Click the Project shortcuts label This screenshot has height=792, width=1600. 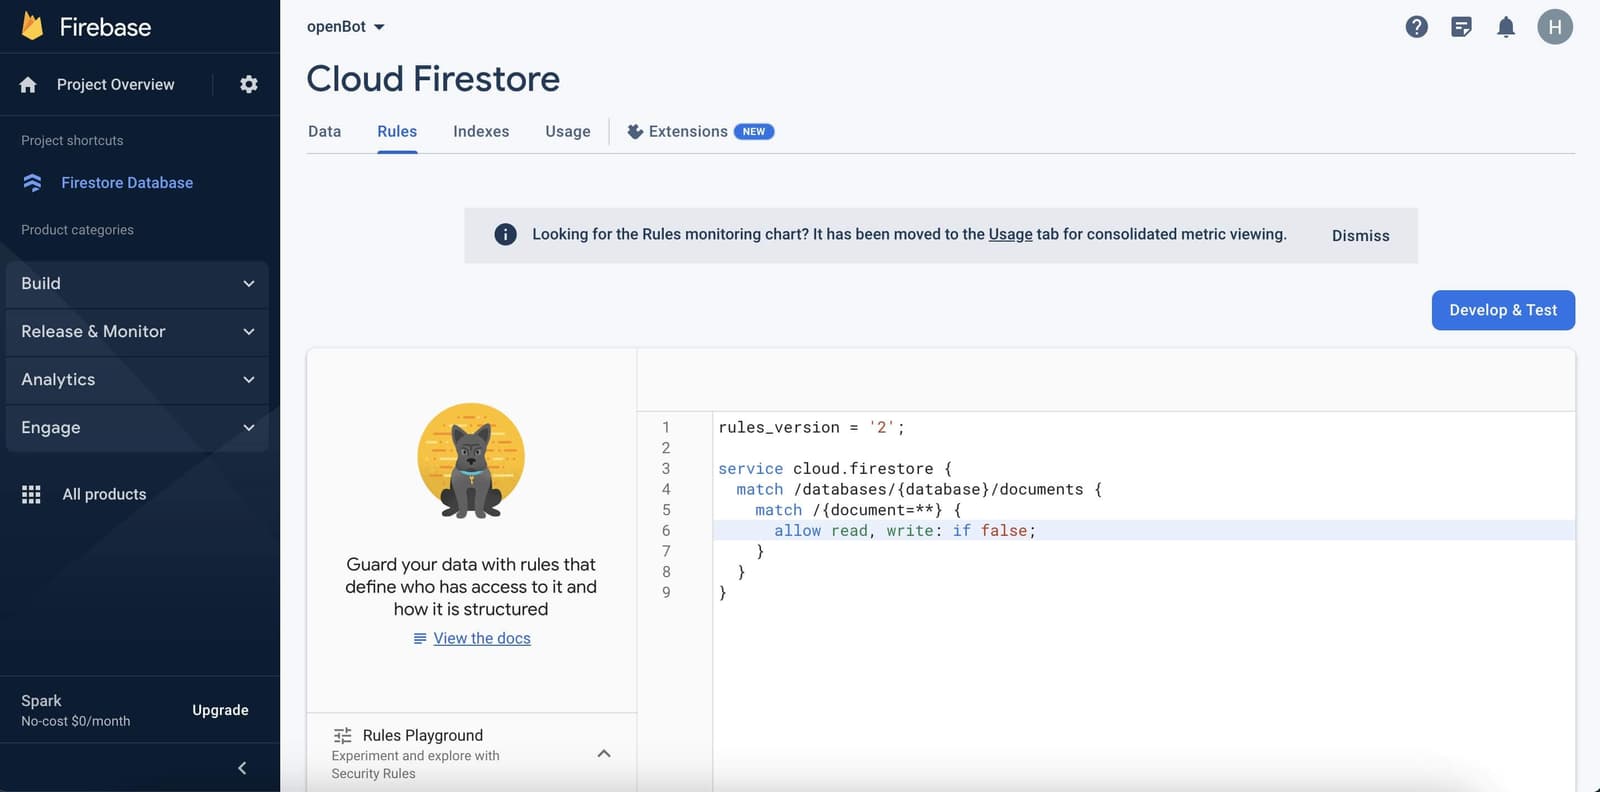click(72, 141)
